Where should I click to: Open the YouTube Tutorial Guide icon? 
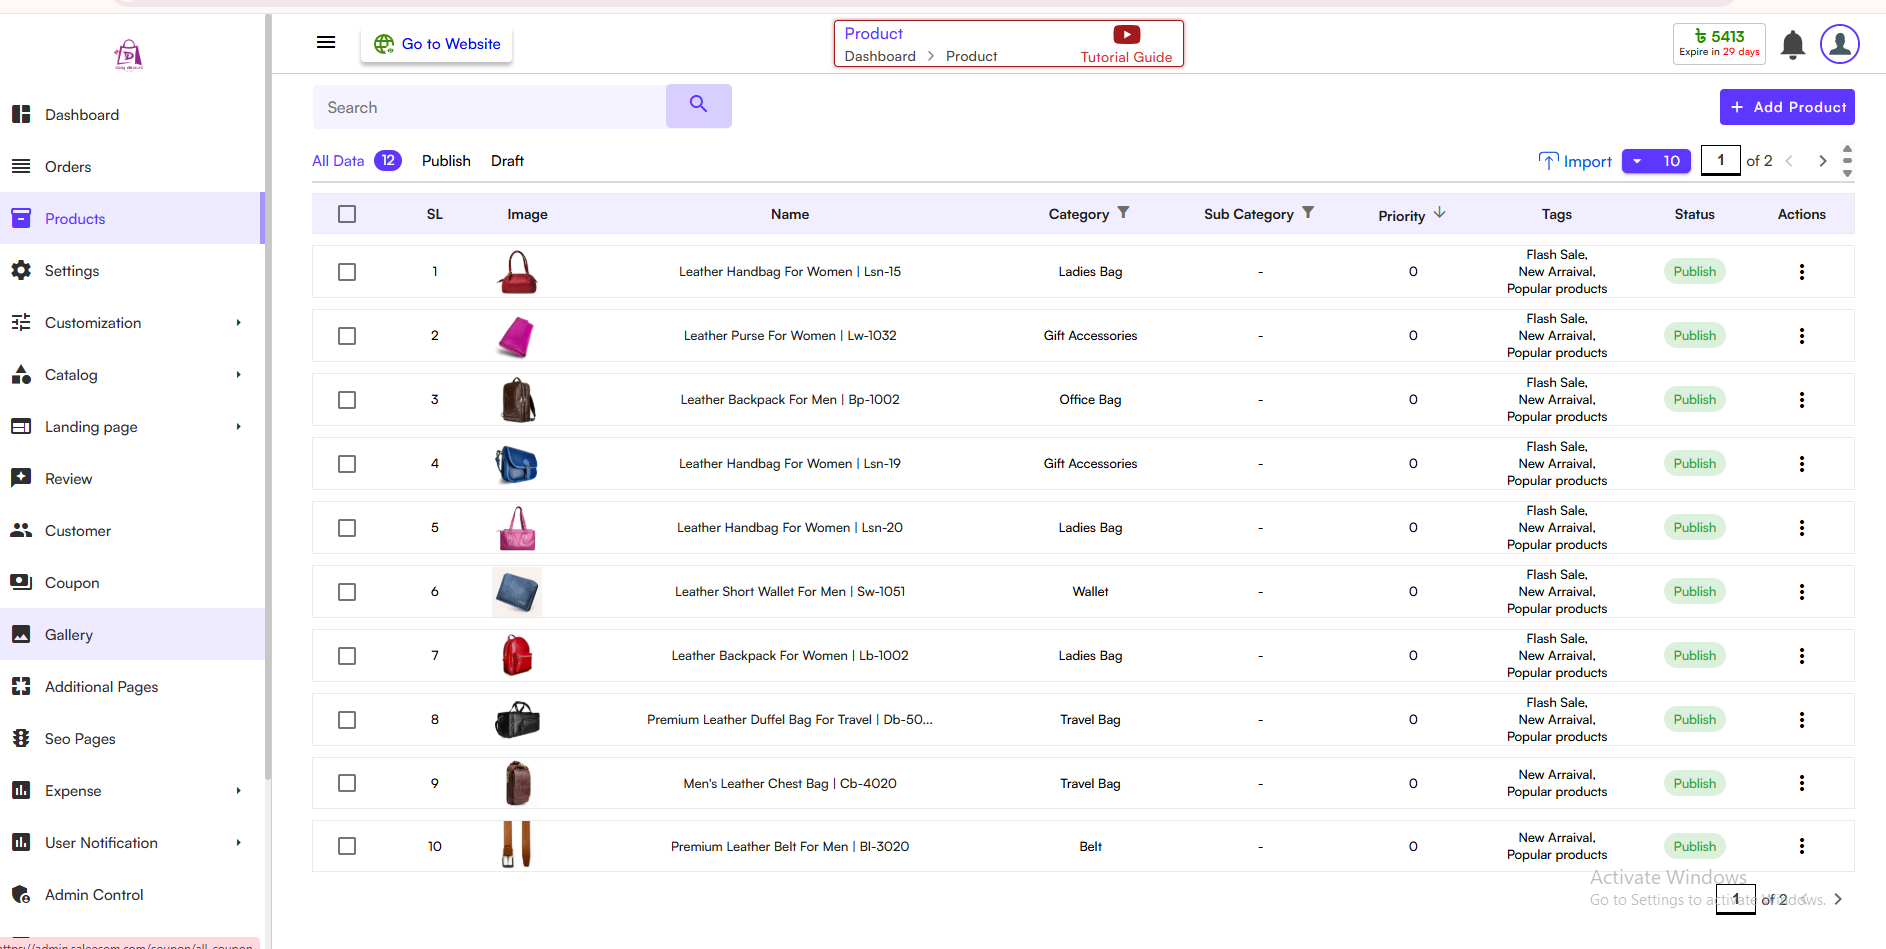point(1126,35)
